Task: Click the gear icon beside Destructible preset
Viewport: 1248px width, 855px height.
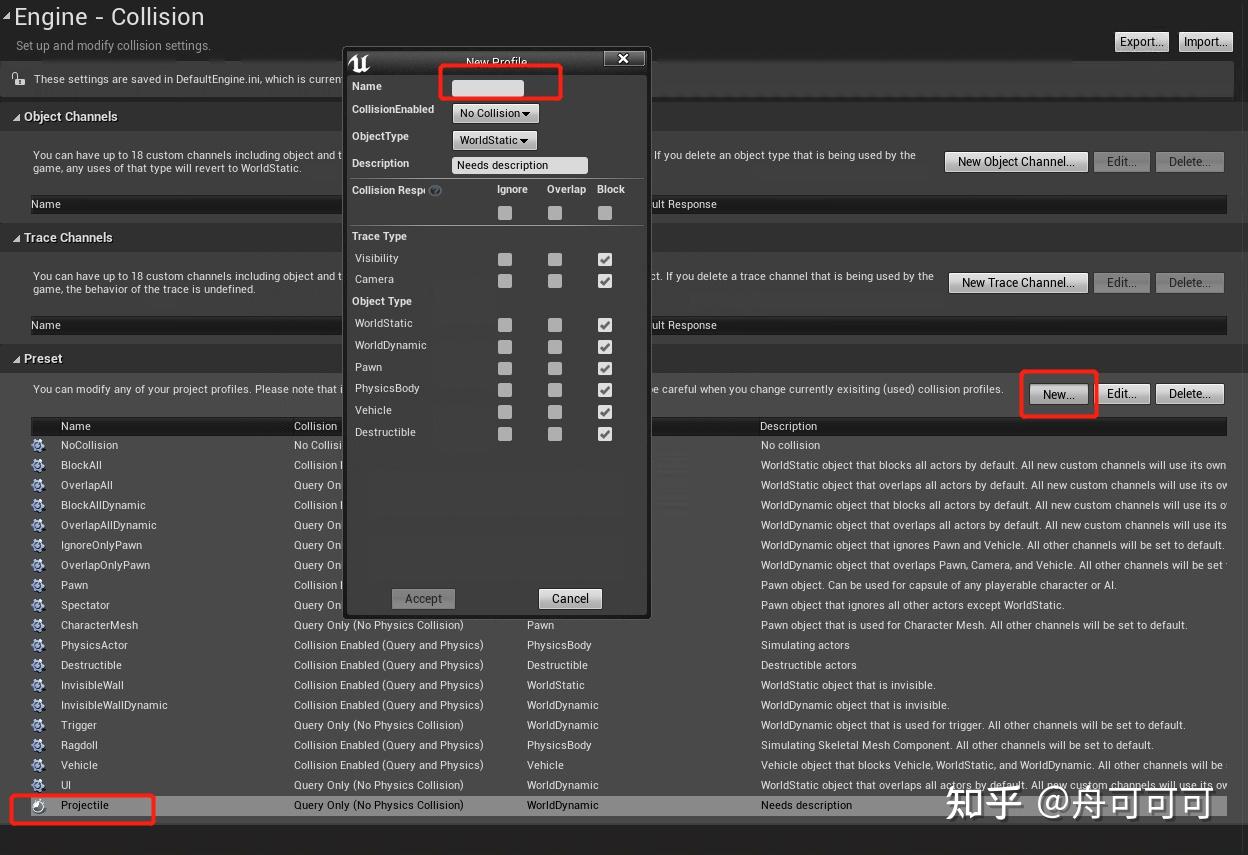Action: click(x=38, y=665)
